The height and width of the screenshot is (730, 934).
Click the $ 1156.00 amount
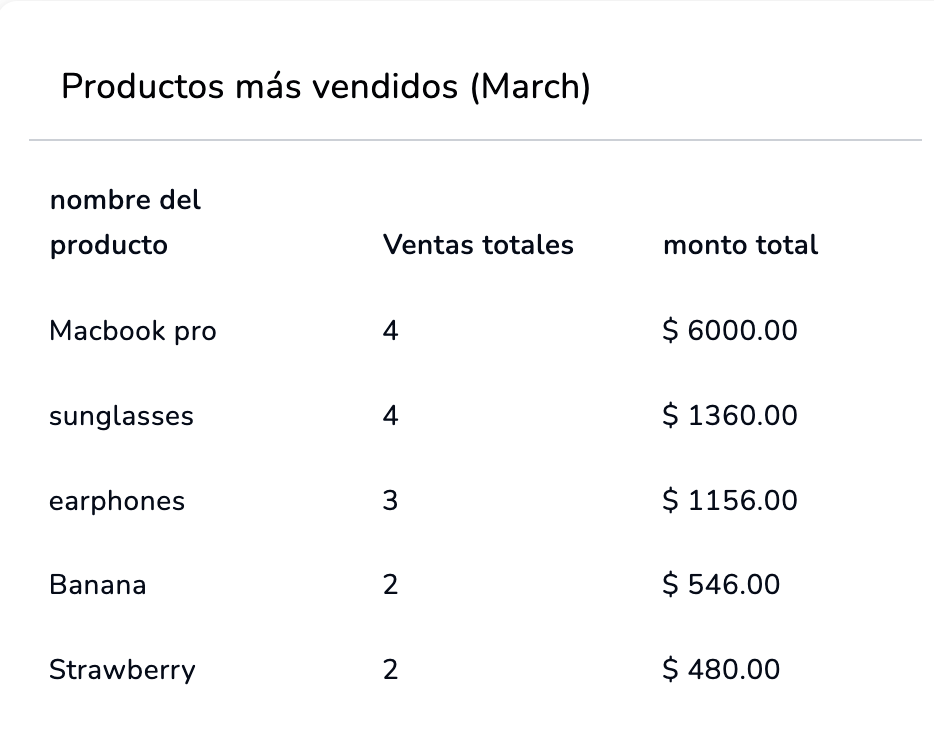click(x=730, y=500)
